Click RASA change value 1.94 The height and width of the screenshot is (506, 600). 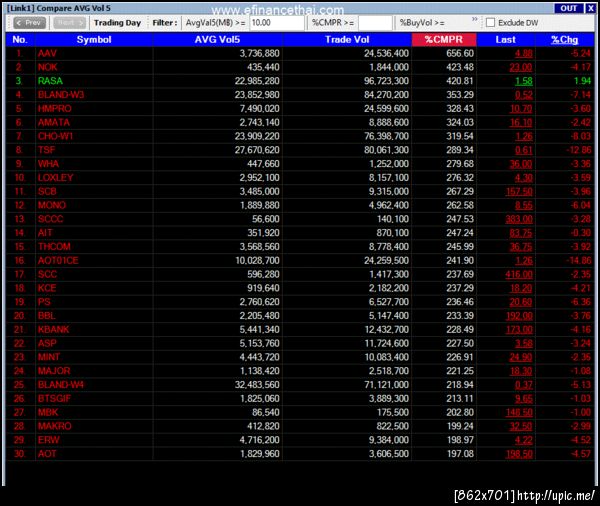coord(582,81)
